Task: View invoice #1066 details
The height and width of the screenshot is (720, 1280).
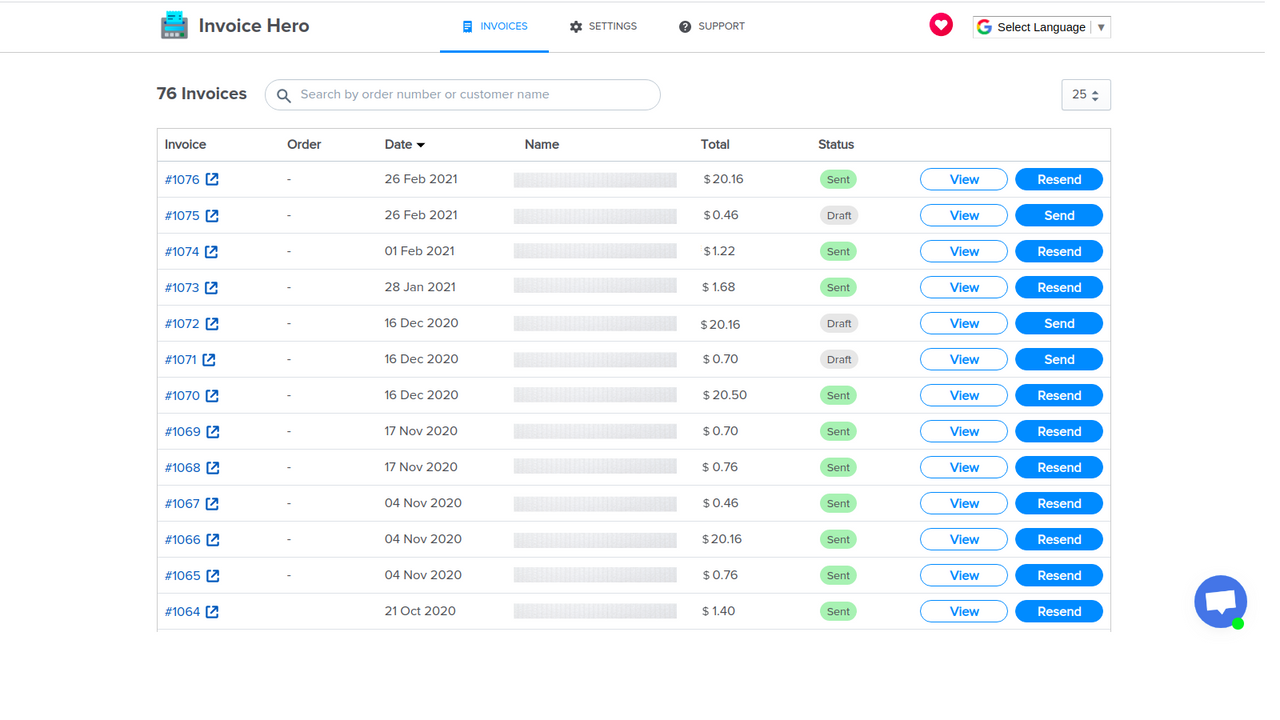Action: click(963, 539)
